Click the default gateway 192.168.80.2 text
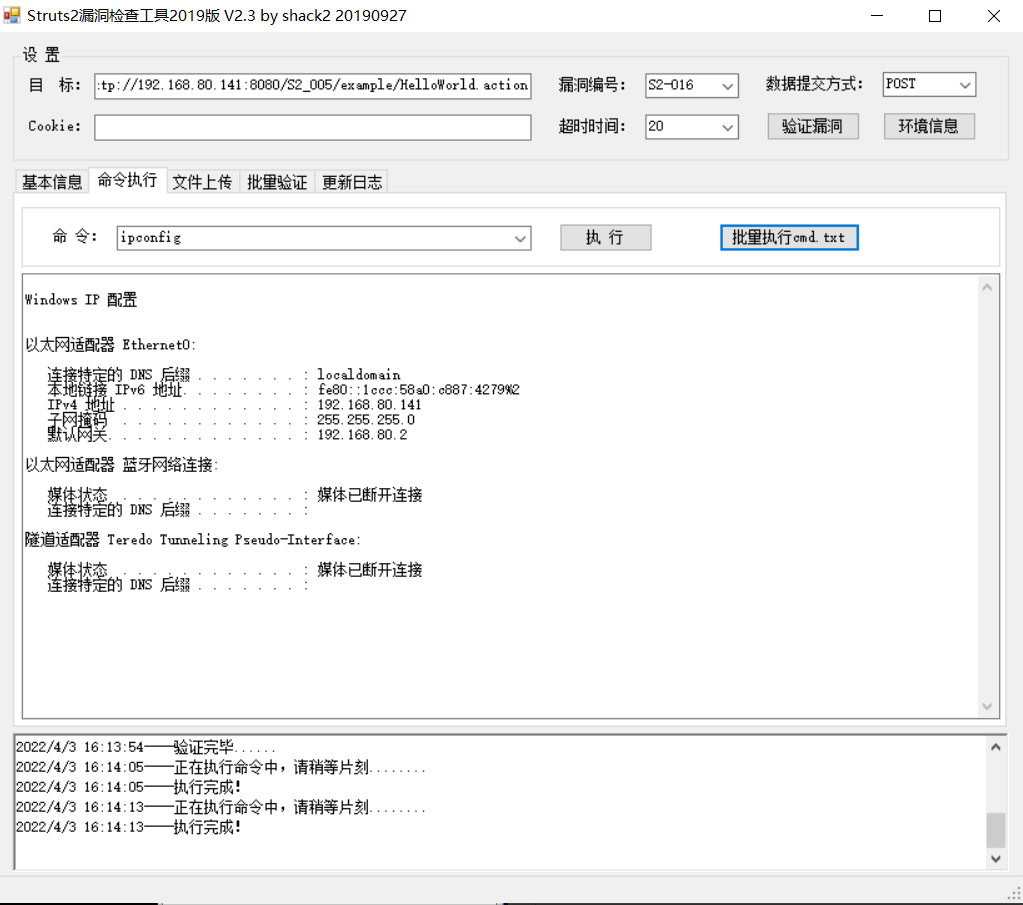Image resolution: width=1023 pixels, height=905 pixels. (x=362, y=435)
